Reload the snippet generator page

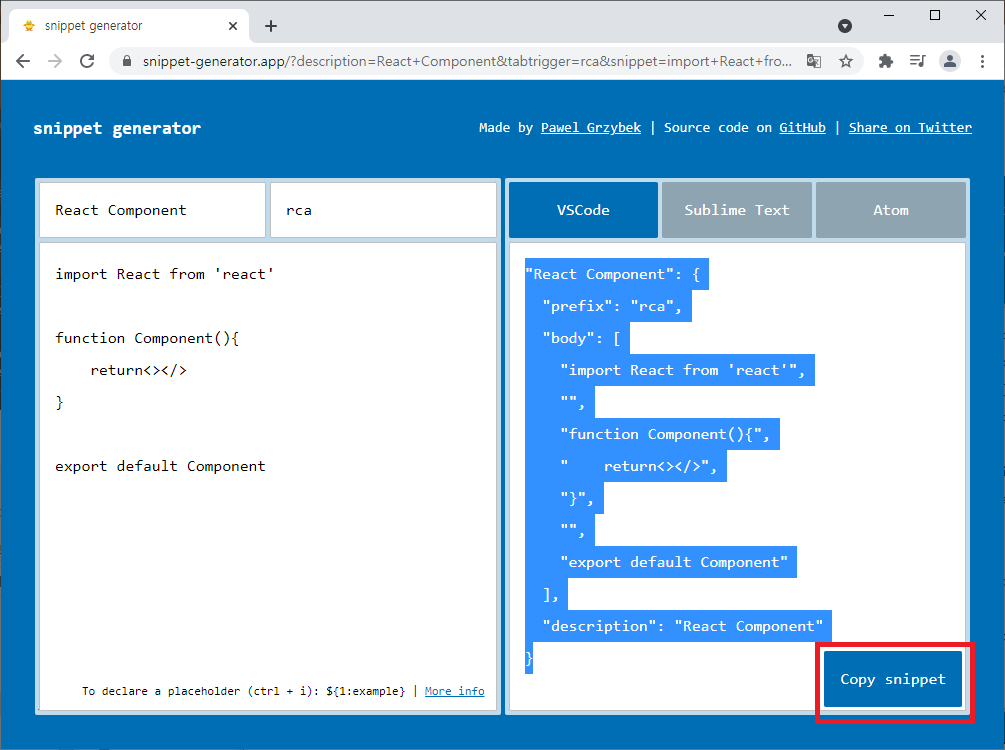tap(87, 61)
